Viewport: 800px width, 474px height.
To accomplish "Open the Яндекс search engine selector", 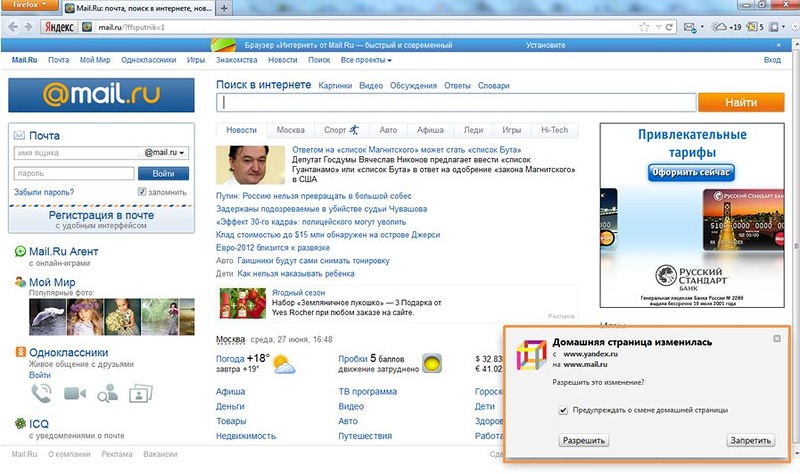I will point(59,27).
